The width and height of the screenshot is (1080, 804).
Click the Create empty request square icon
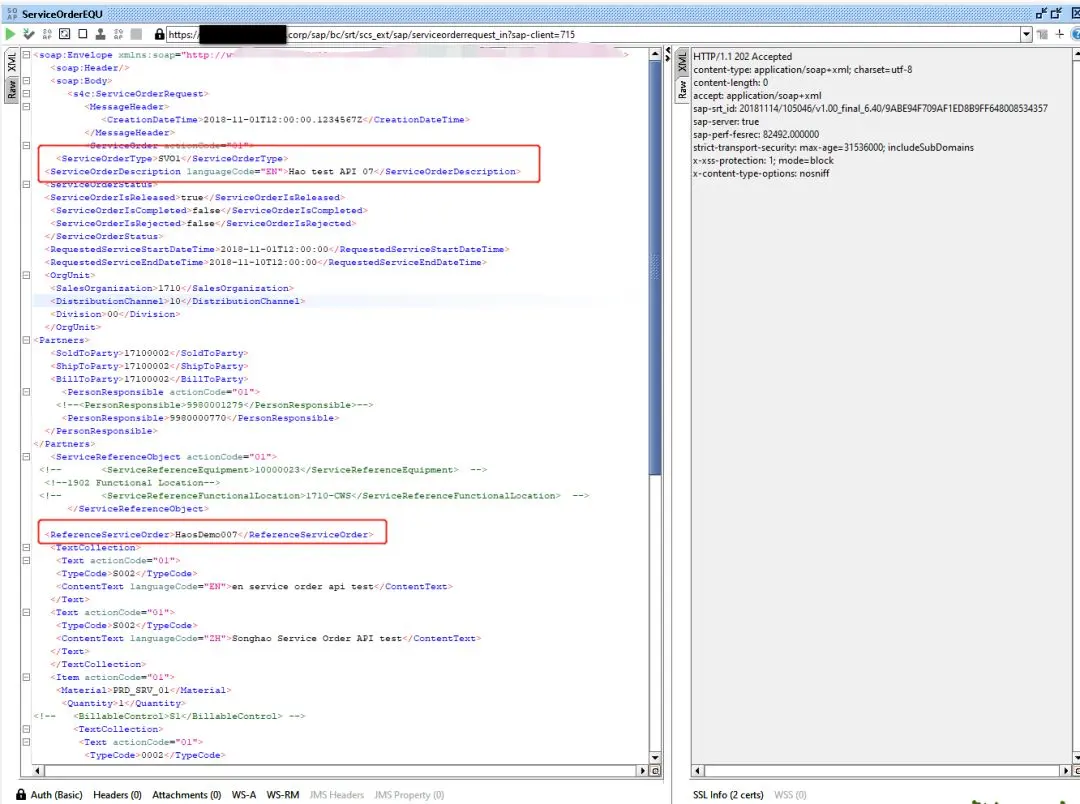click(x=83, y=34)
